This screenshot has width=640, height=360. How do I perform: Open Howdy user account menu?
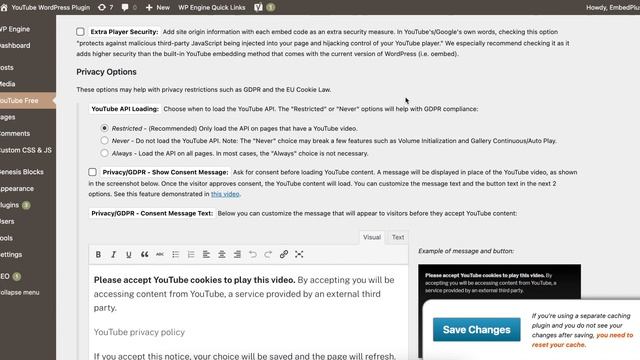(613, 7)
